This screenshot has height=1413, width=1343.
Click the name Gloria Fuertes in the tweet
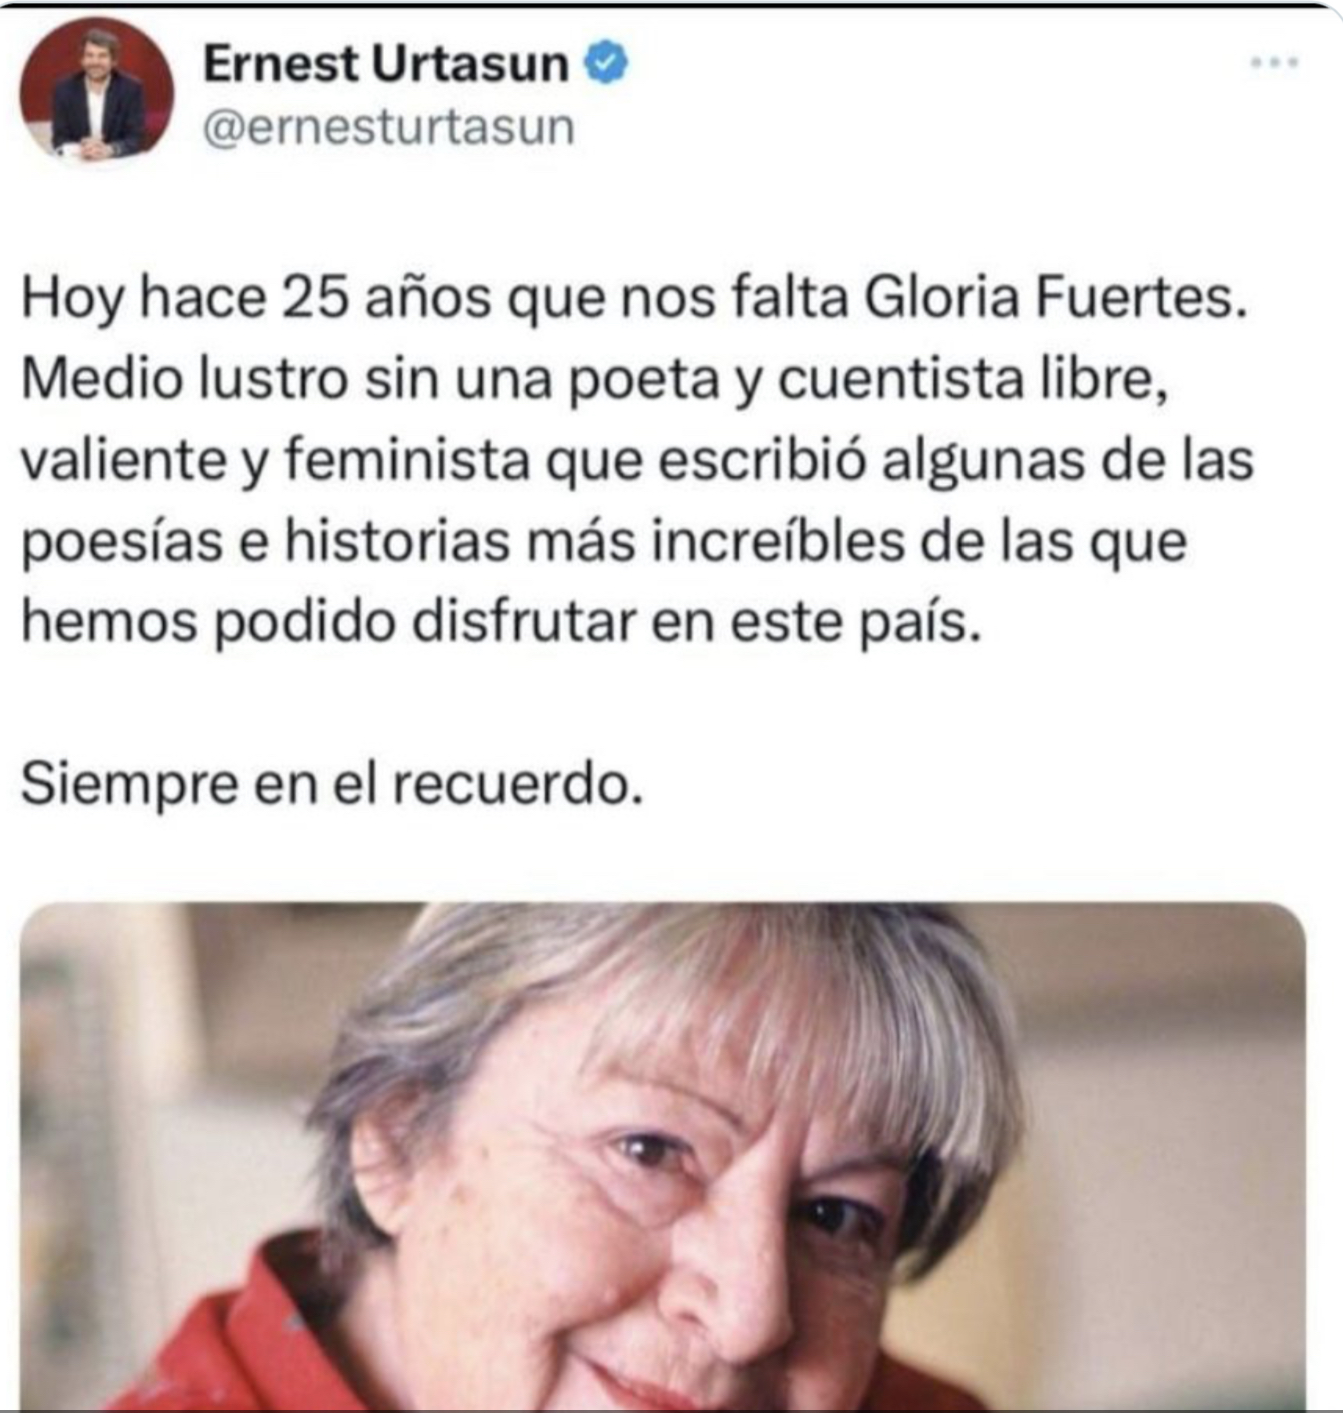coord(1055,298)
